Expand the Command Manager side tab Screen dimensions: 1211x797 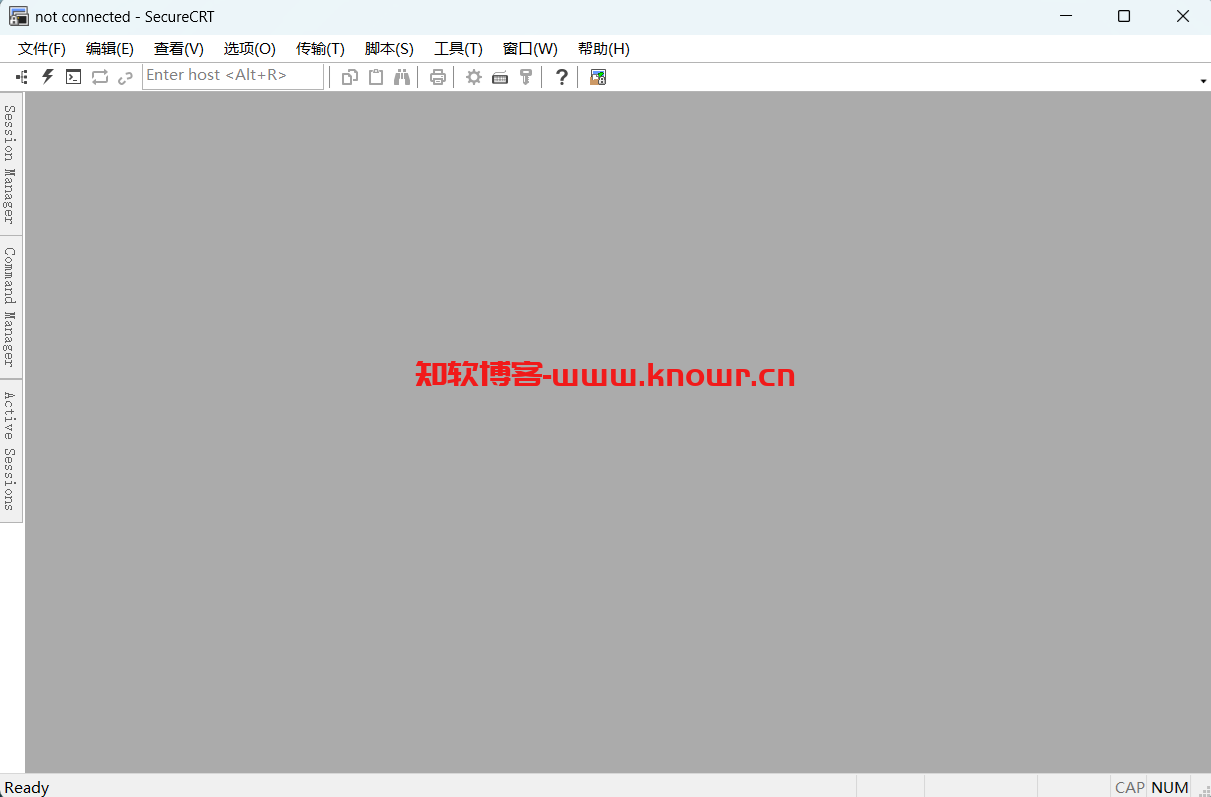(10, 307)
